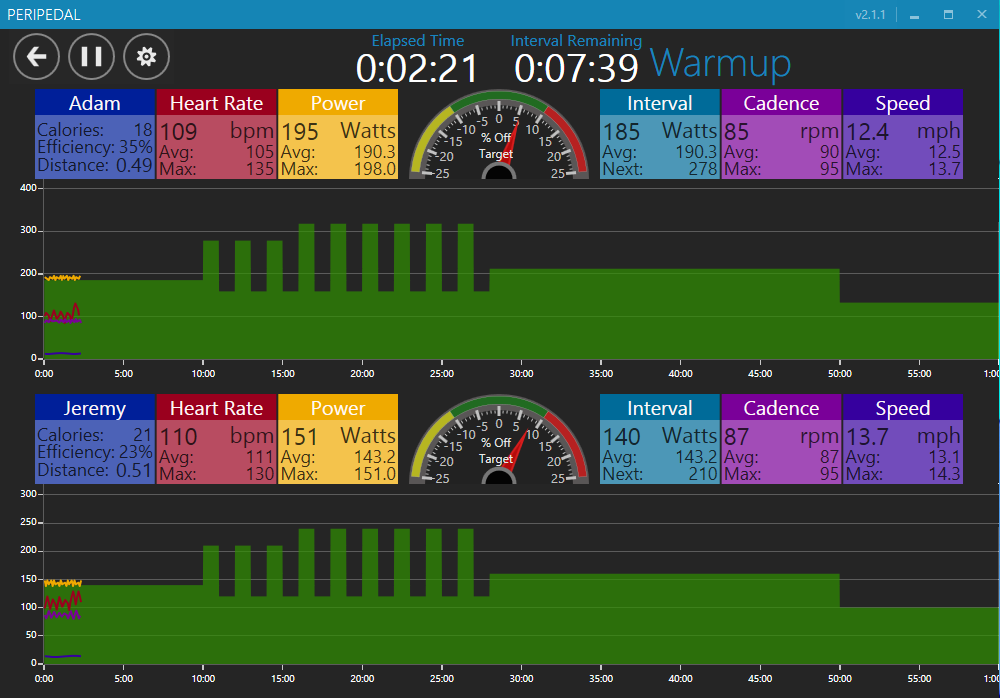
Task: Click the Elapsed Time readout
Action: [x=417, y=68]
